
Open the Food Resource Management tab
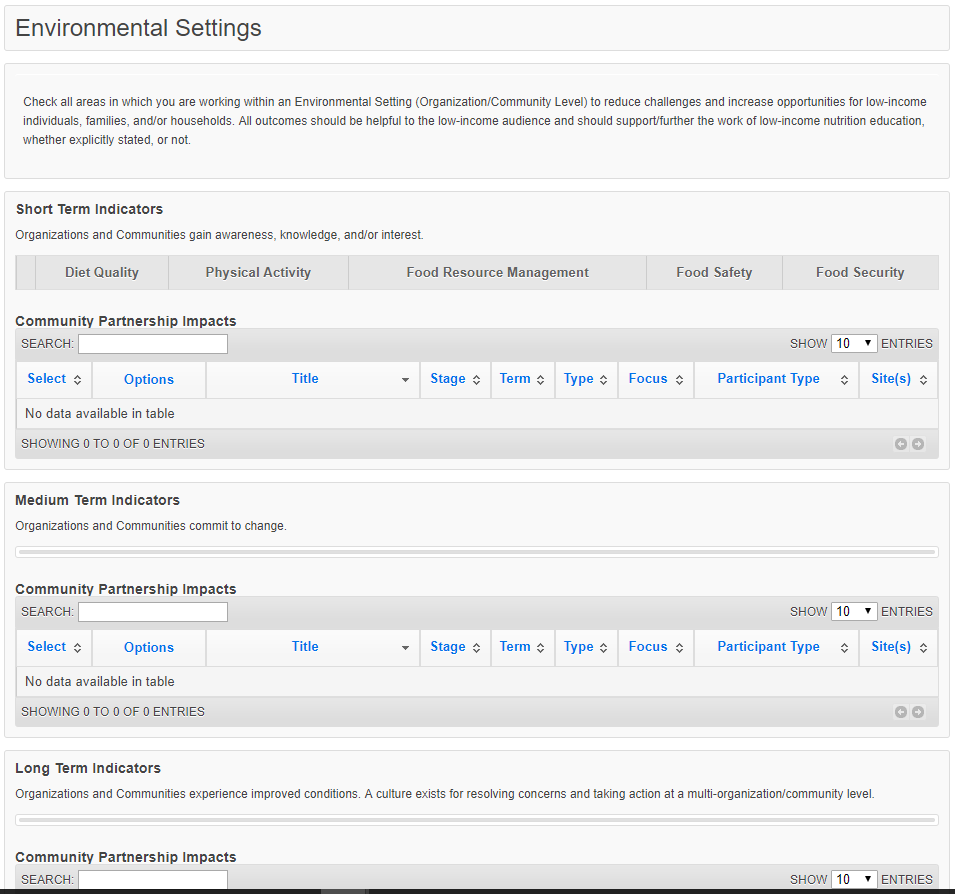(x=497, y=272)
